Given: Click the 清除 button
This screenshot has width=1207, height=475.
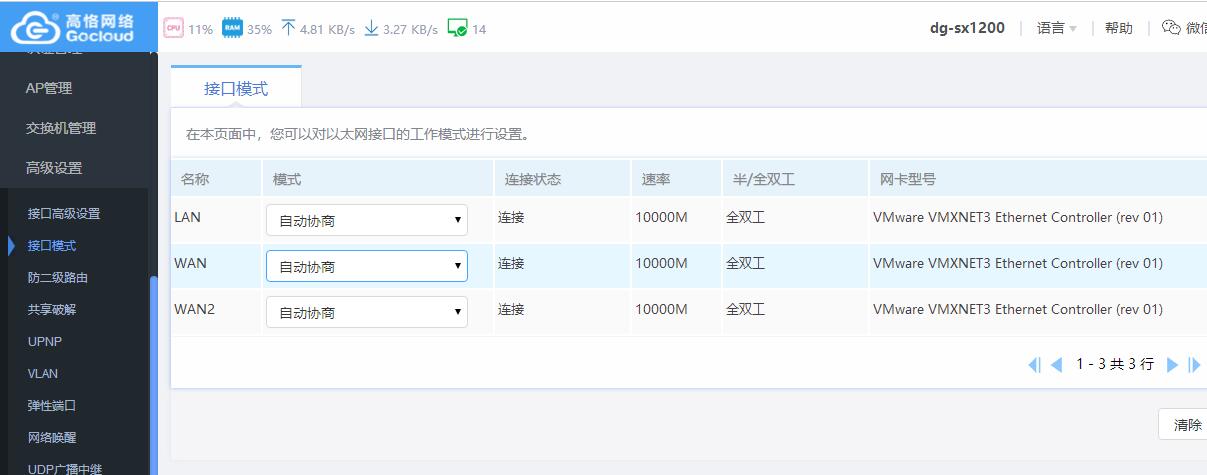Looking at the screenshot, I should click(x=1186, y=425).
